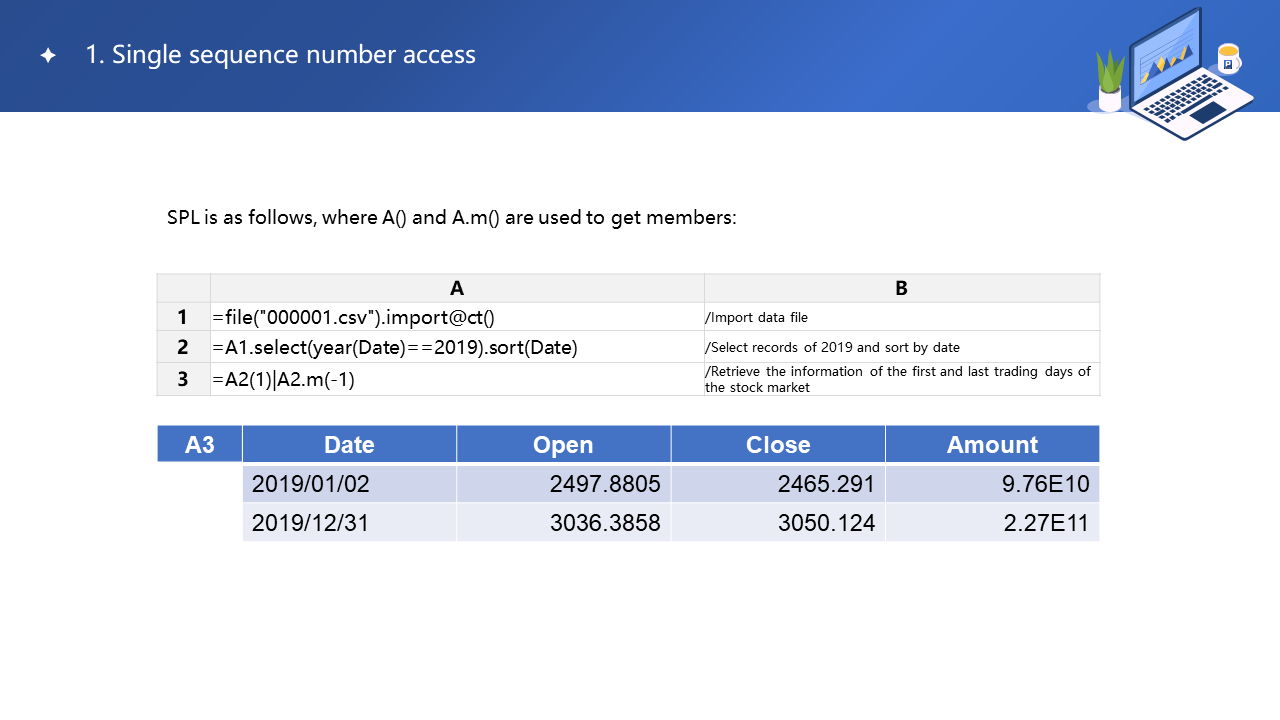Select the title "1. Single sequence number access"

point(280,55)
